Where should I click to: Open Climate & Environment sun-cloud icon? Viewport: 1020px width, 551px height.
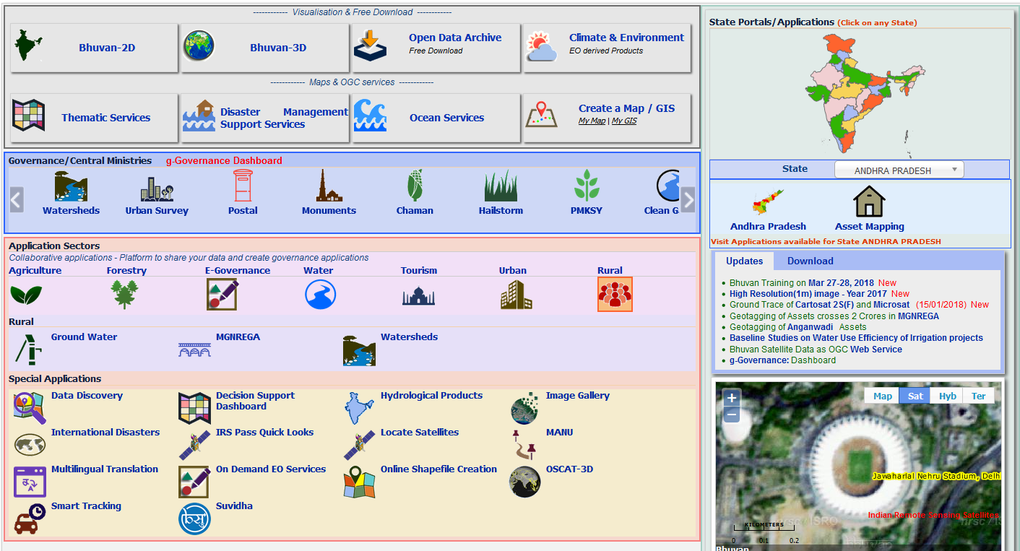[541, 47]
